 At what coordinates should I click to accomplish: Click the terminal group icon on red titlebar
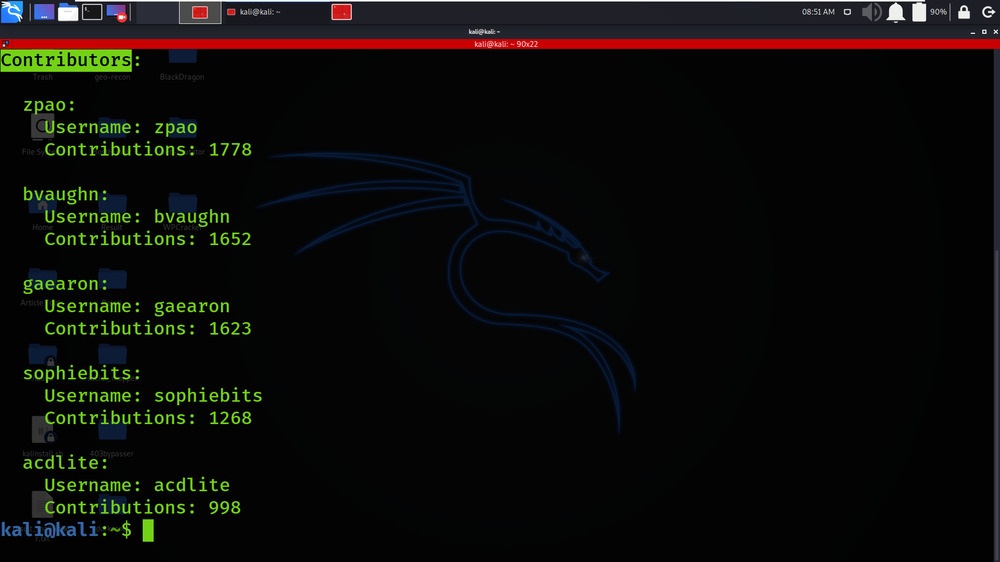pos(5,44)
